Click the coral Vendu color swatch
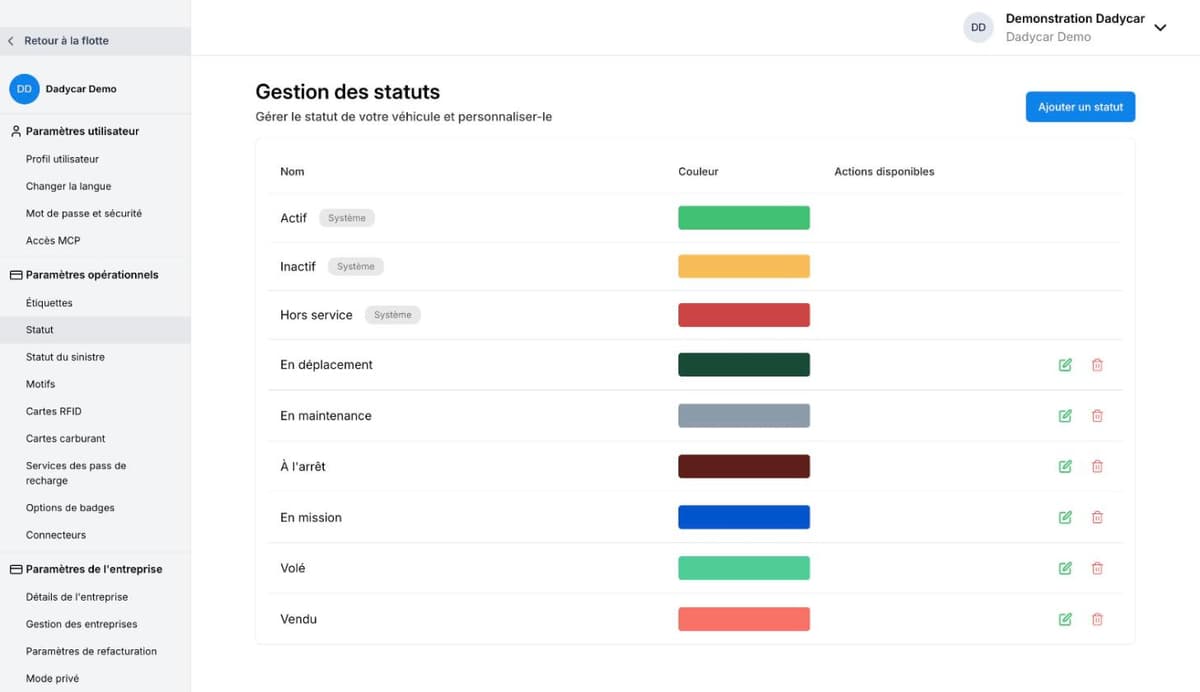This screenshot has width=1200, height=692. tap(744, 619)
